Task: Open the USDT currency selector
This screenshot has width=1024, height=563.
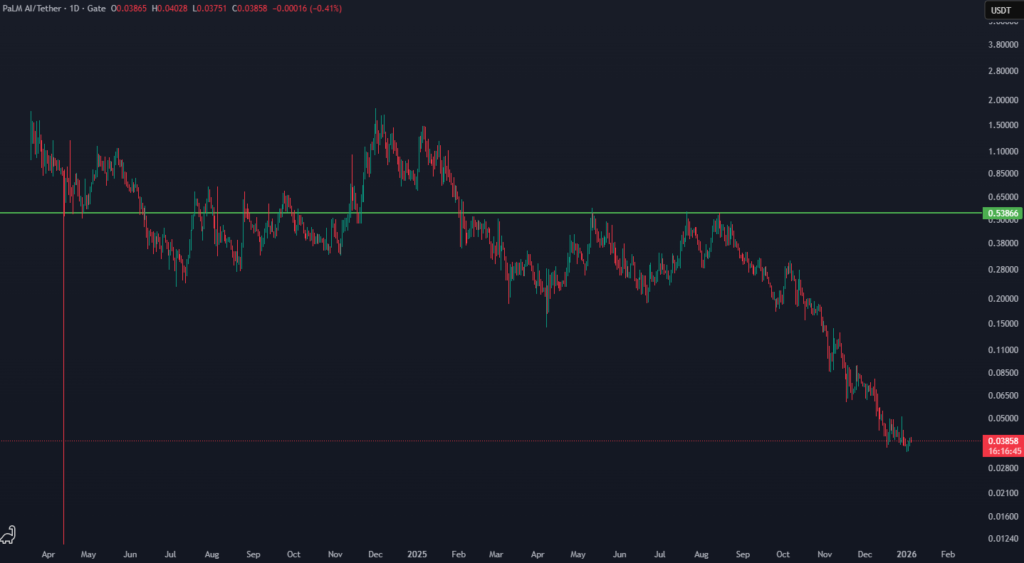Action: pos(998,11)
